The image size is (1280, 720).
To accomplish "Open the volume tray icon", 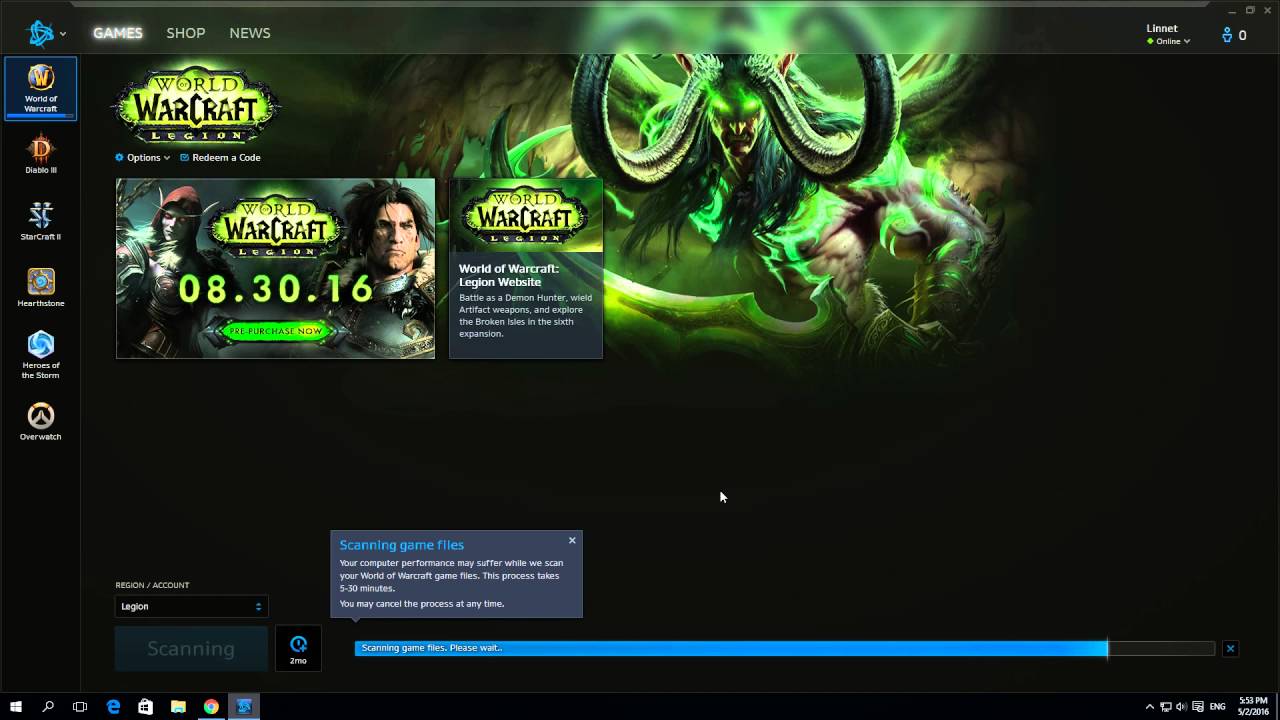I will [1182, 706].
